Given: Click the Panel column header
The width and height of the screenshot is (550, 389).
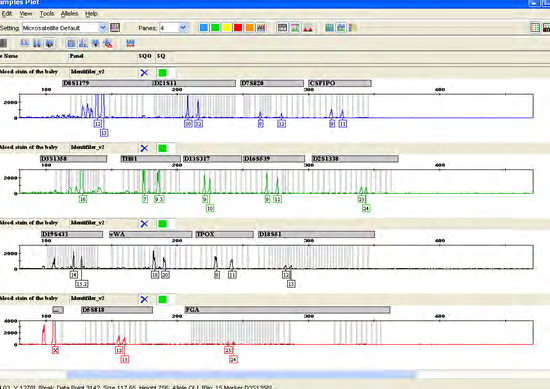Looking at the screenshot, I should (x=76, y=56).
